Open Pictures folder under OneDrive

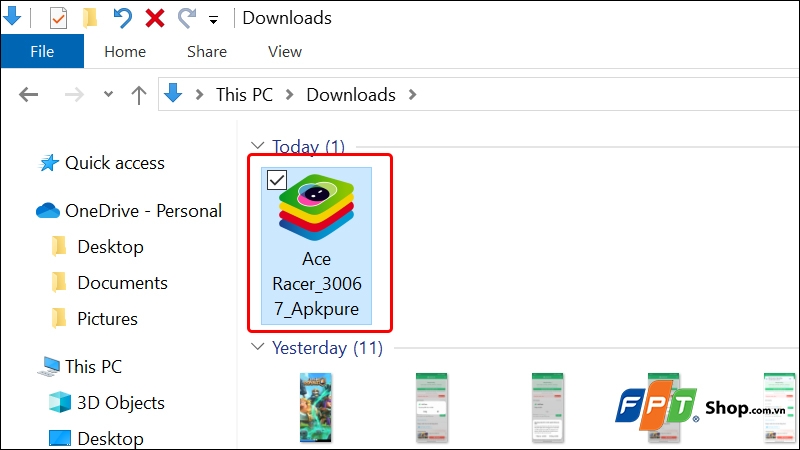pos(108,319)
